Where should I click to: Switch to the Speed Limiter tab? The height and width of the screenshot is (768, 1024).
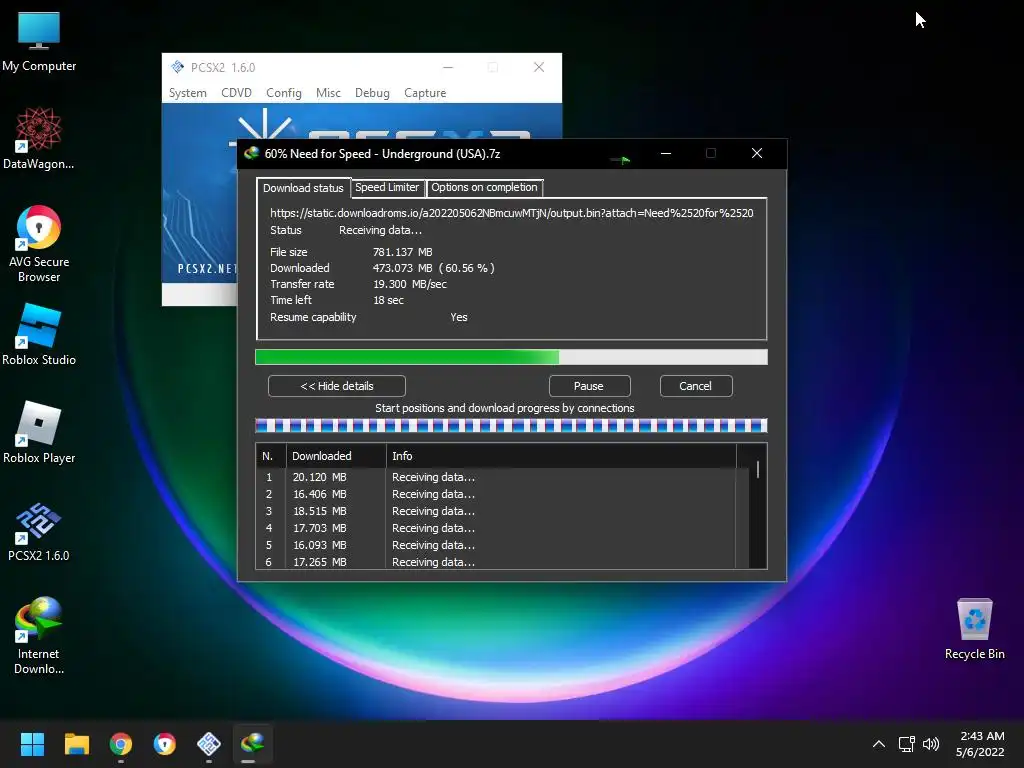pos(387,187)
